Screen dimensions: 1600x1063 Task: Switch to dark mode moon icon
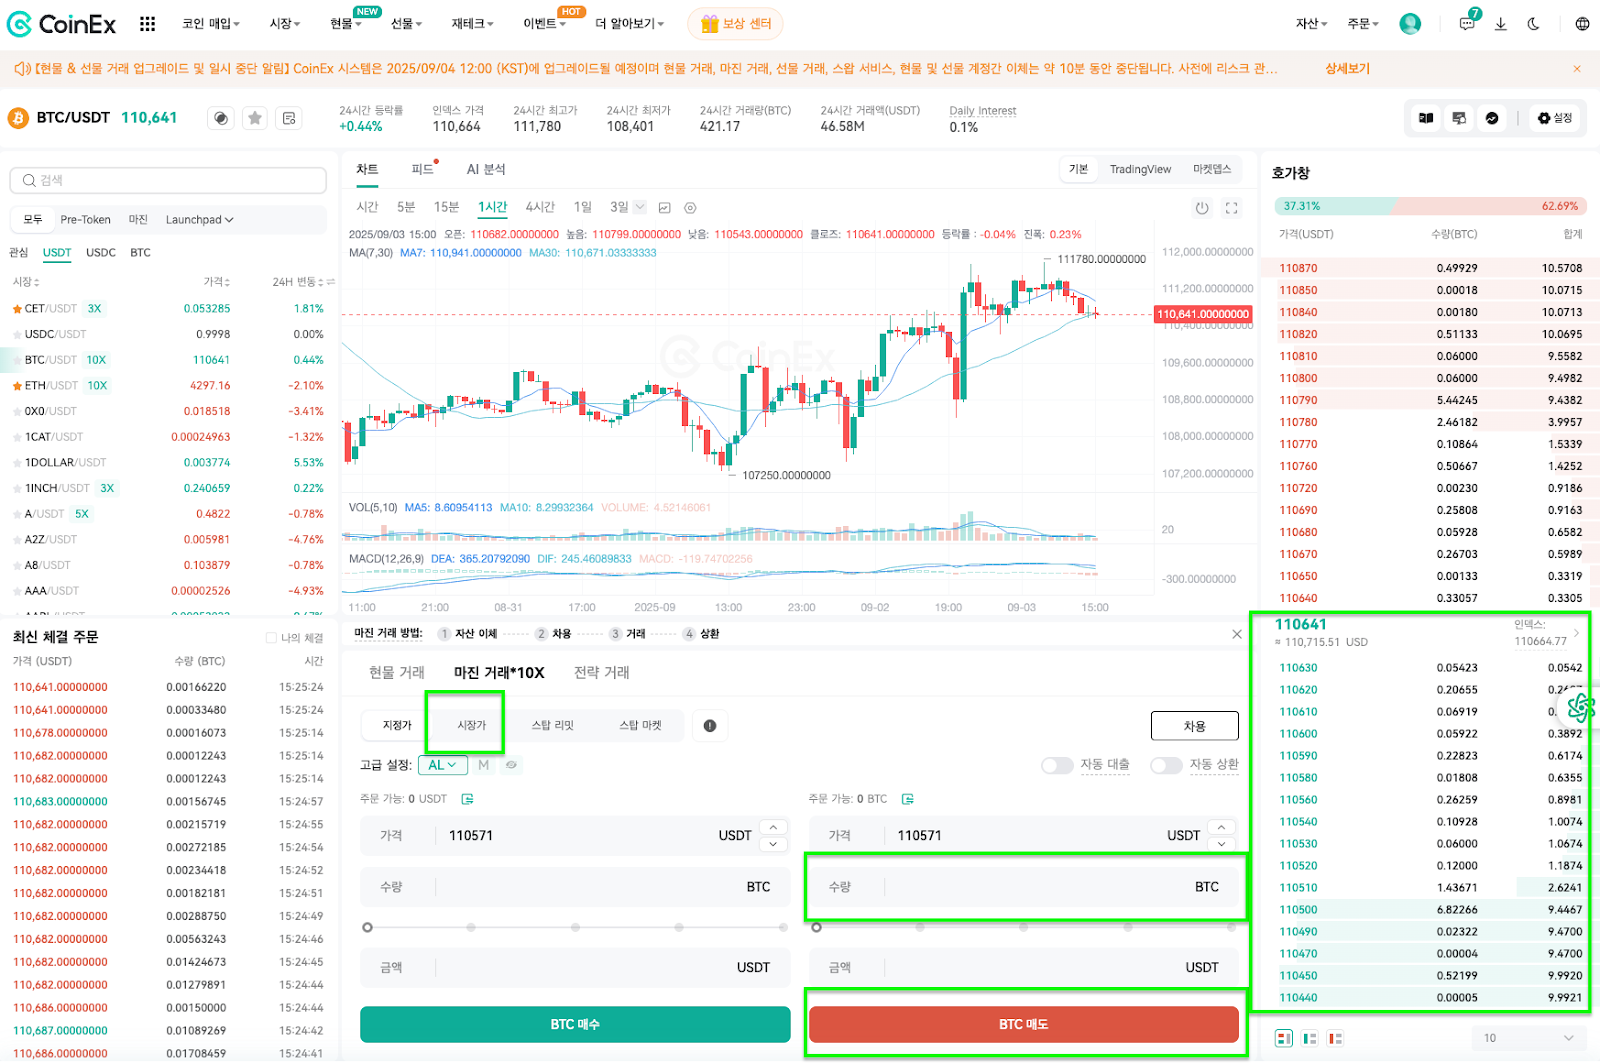[1533, 24]
